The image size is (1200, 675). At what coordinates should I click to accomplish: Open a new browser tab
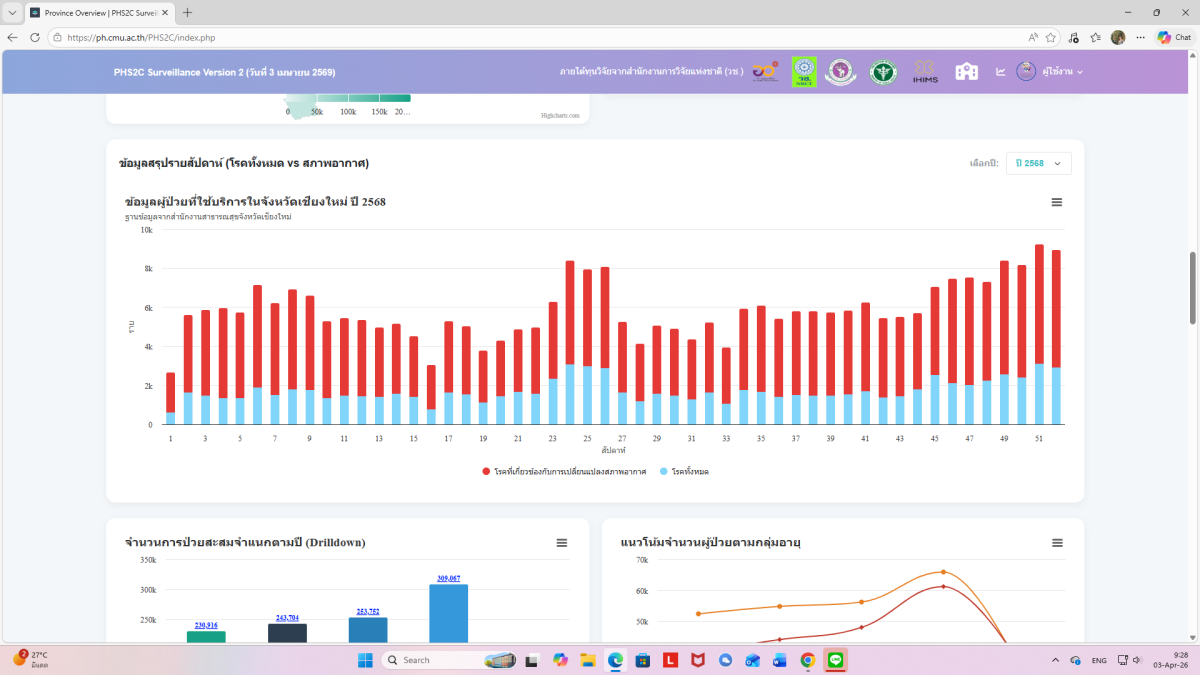pos(187,13)
